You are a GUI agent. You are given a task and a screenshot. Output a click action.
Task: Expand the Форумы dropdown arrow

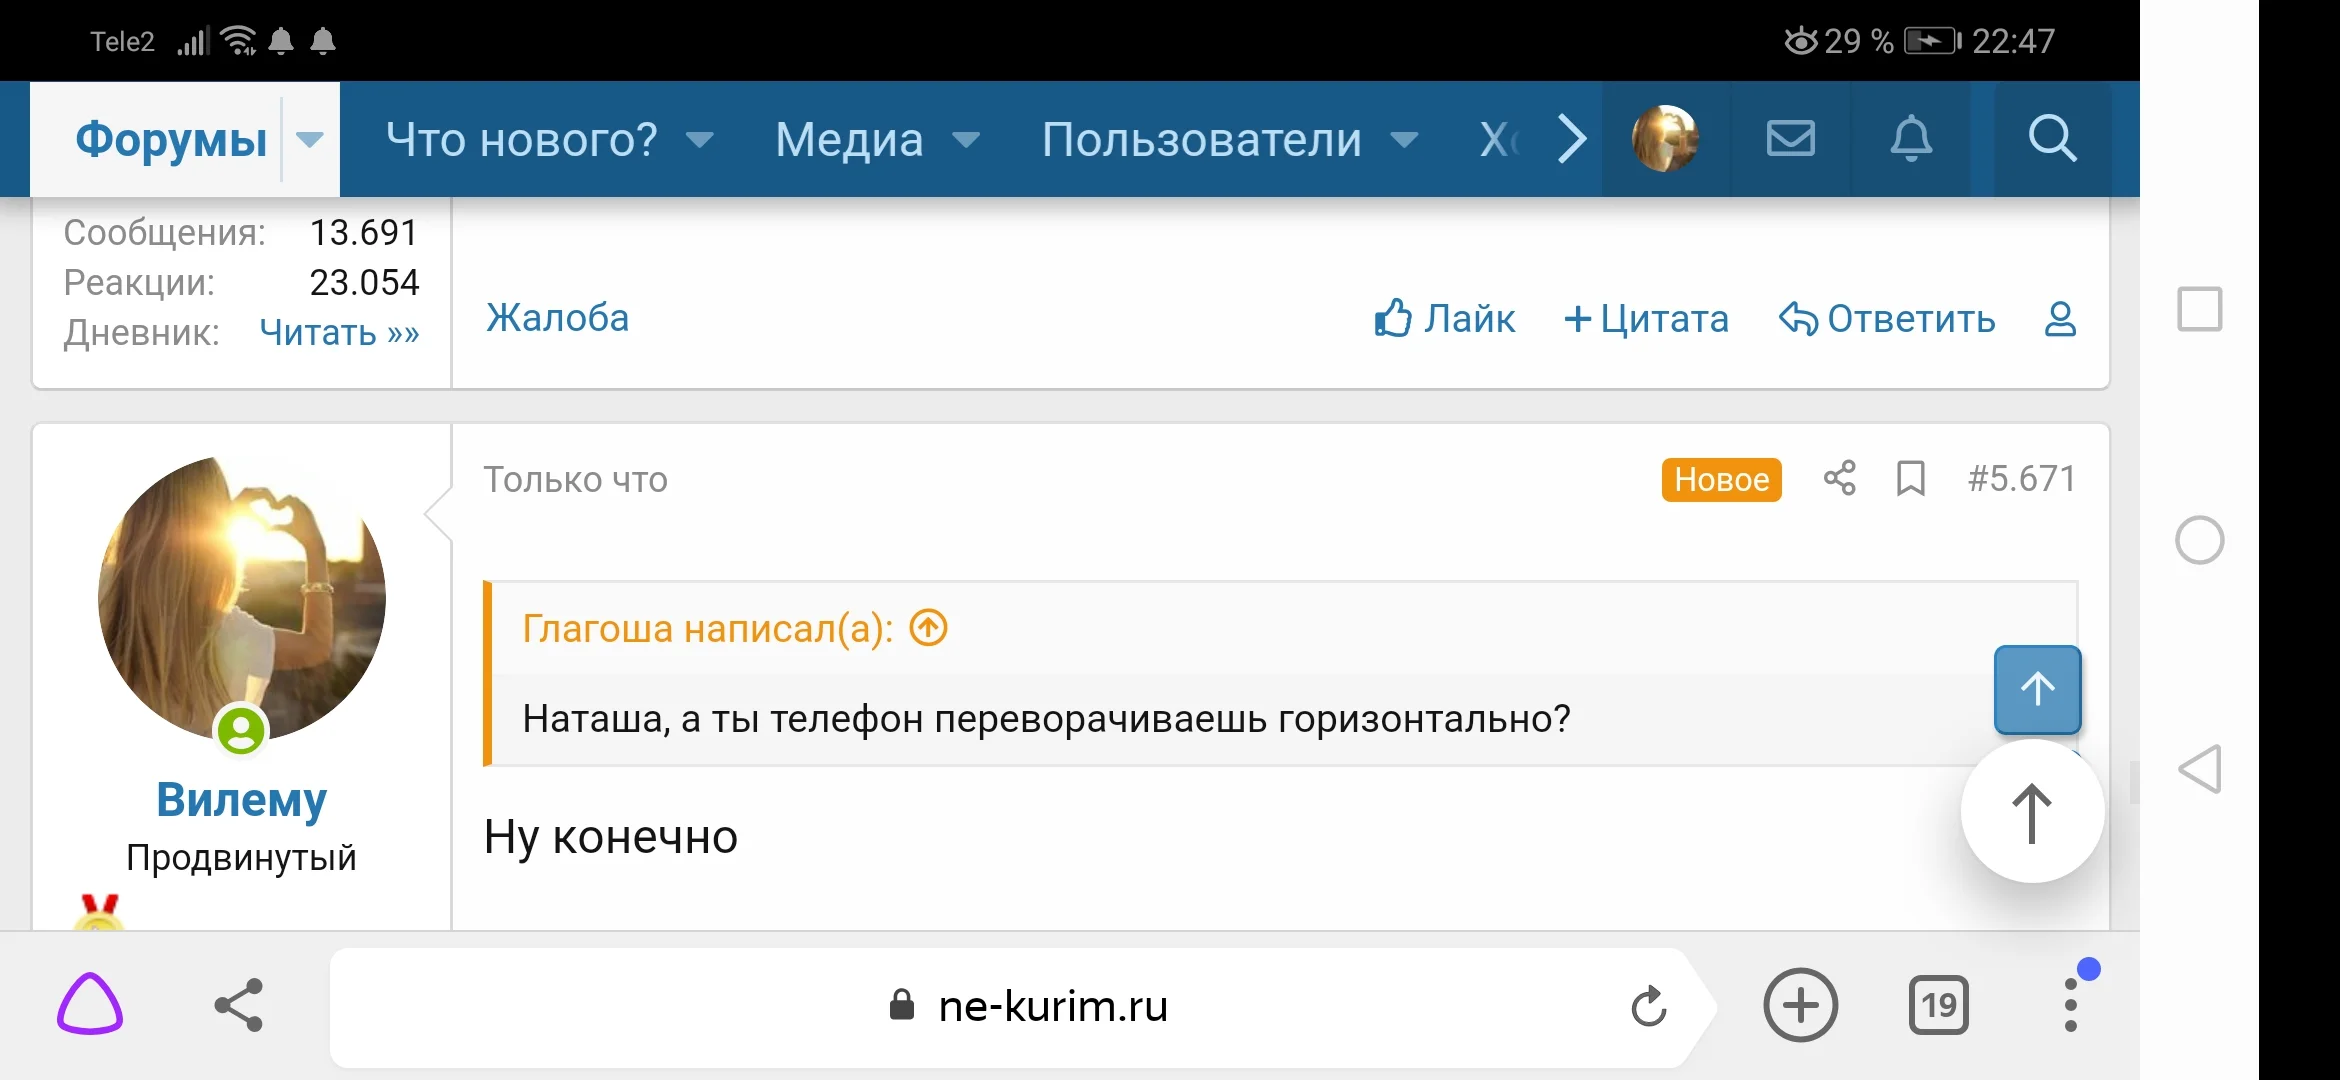coord(310,139)
